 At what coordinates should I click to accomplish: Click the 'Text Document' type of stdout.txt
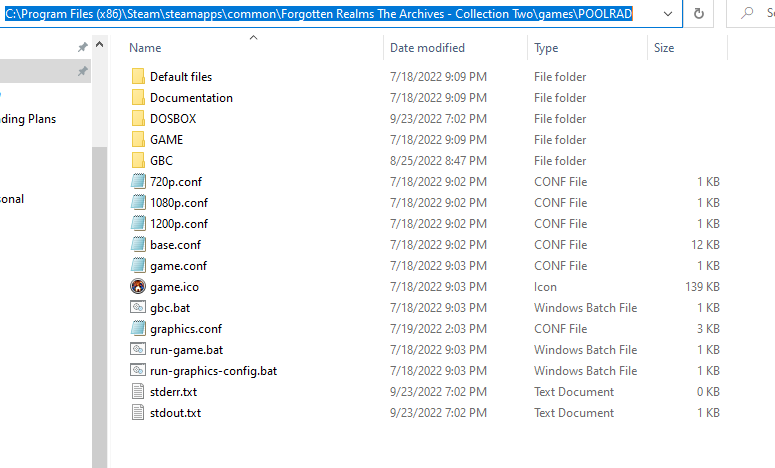pos(574,413)
